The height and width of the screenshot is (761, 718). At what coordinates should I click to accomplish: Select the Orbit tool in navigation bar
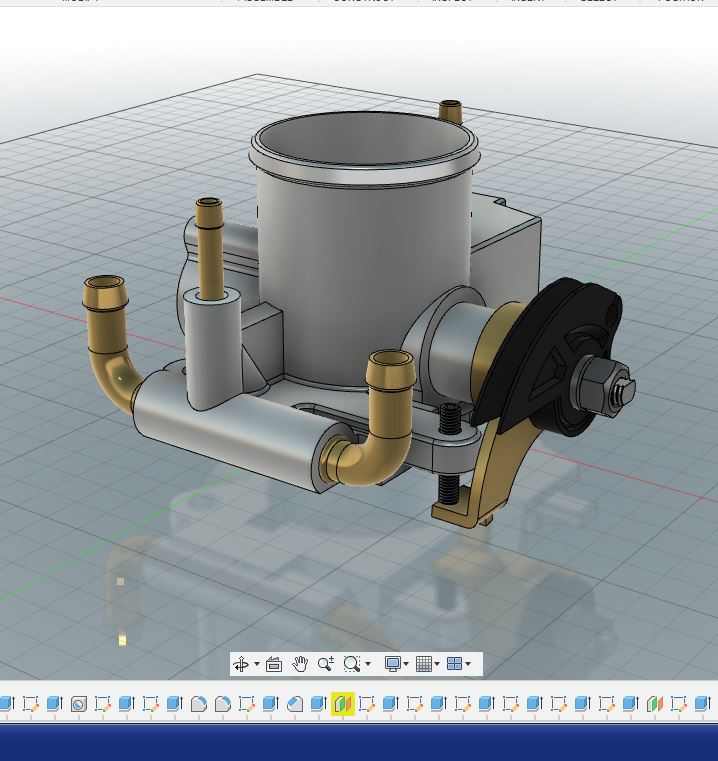[241, 663]
